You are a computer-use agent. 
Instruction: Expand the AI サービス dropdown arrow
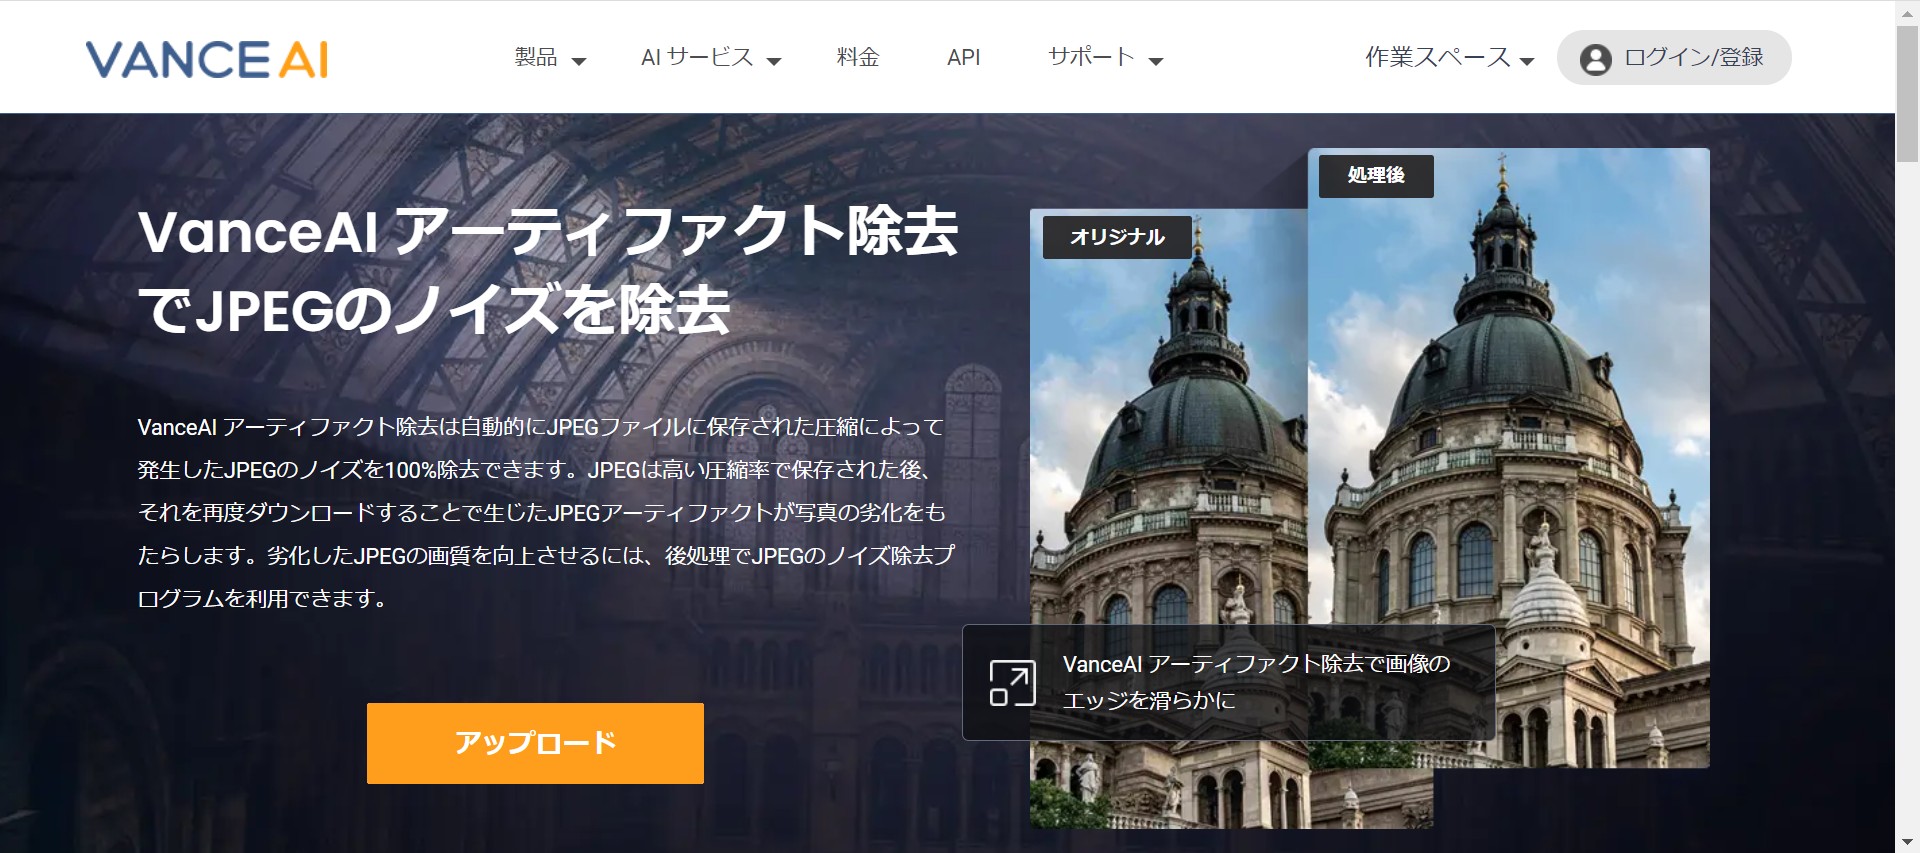[x=773, y=61]
